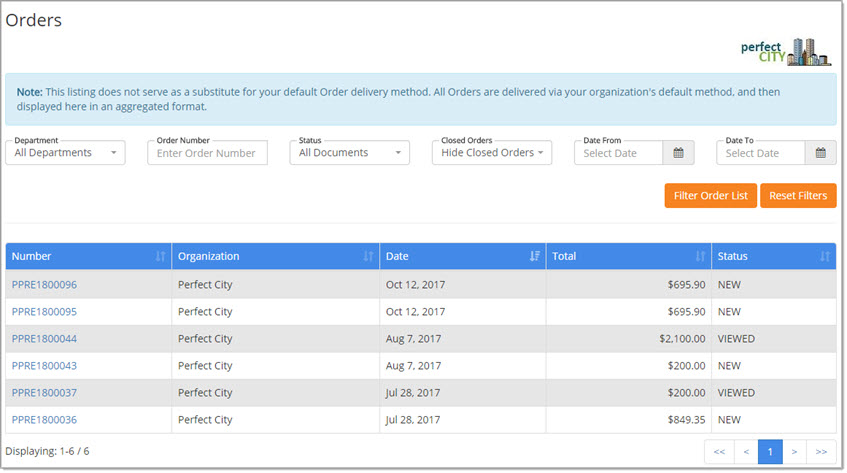Expand the All Departments dropdown
The height and width of the screenshot is (473, 847).
pos(66,153)
